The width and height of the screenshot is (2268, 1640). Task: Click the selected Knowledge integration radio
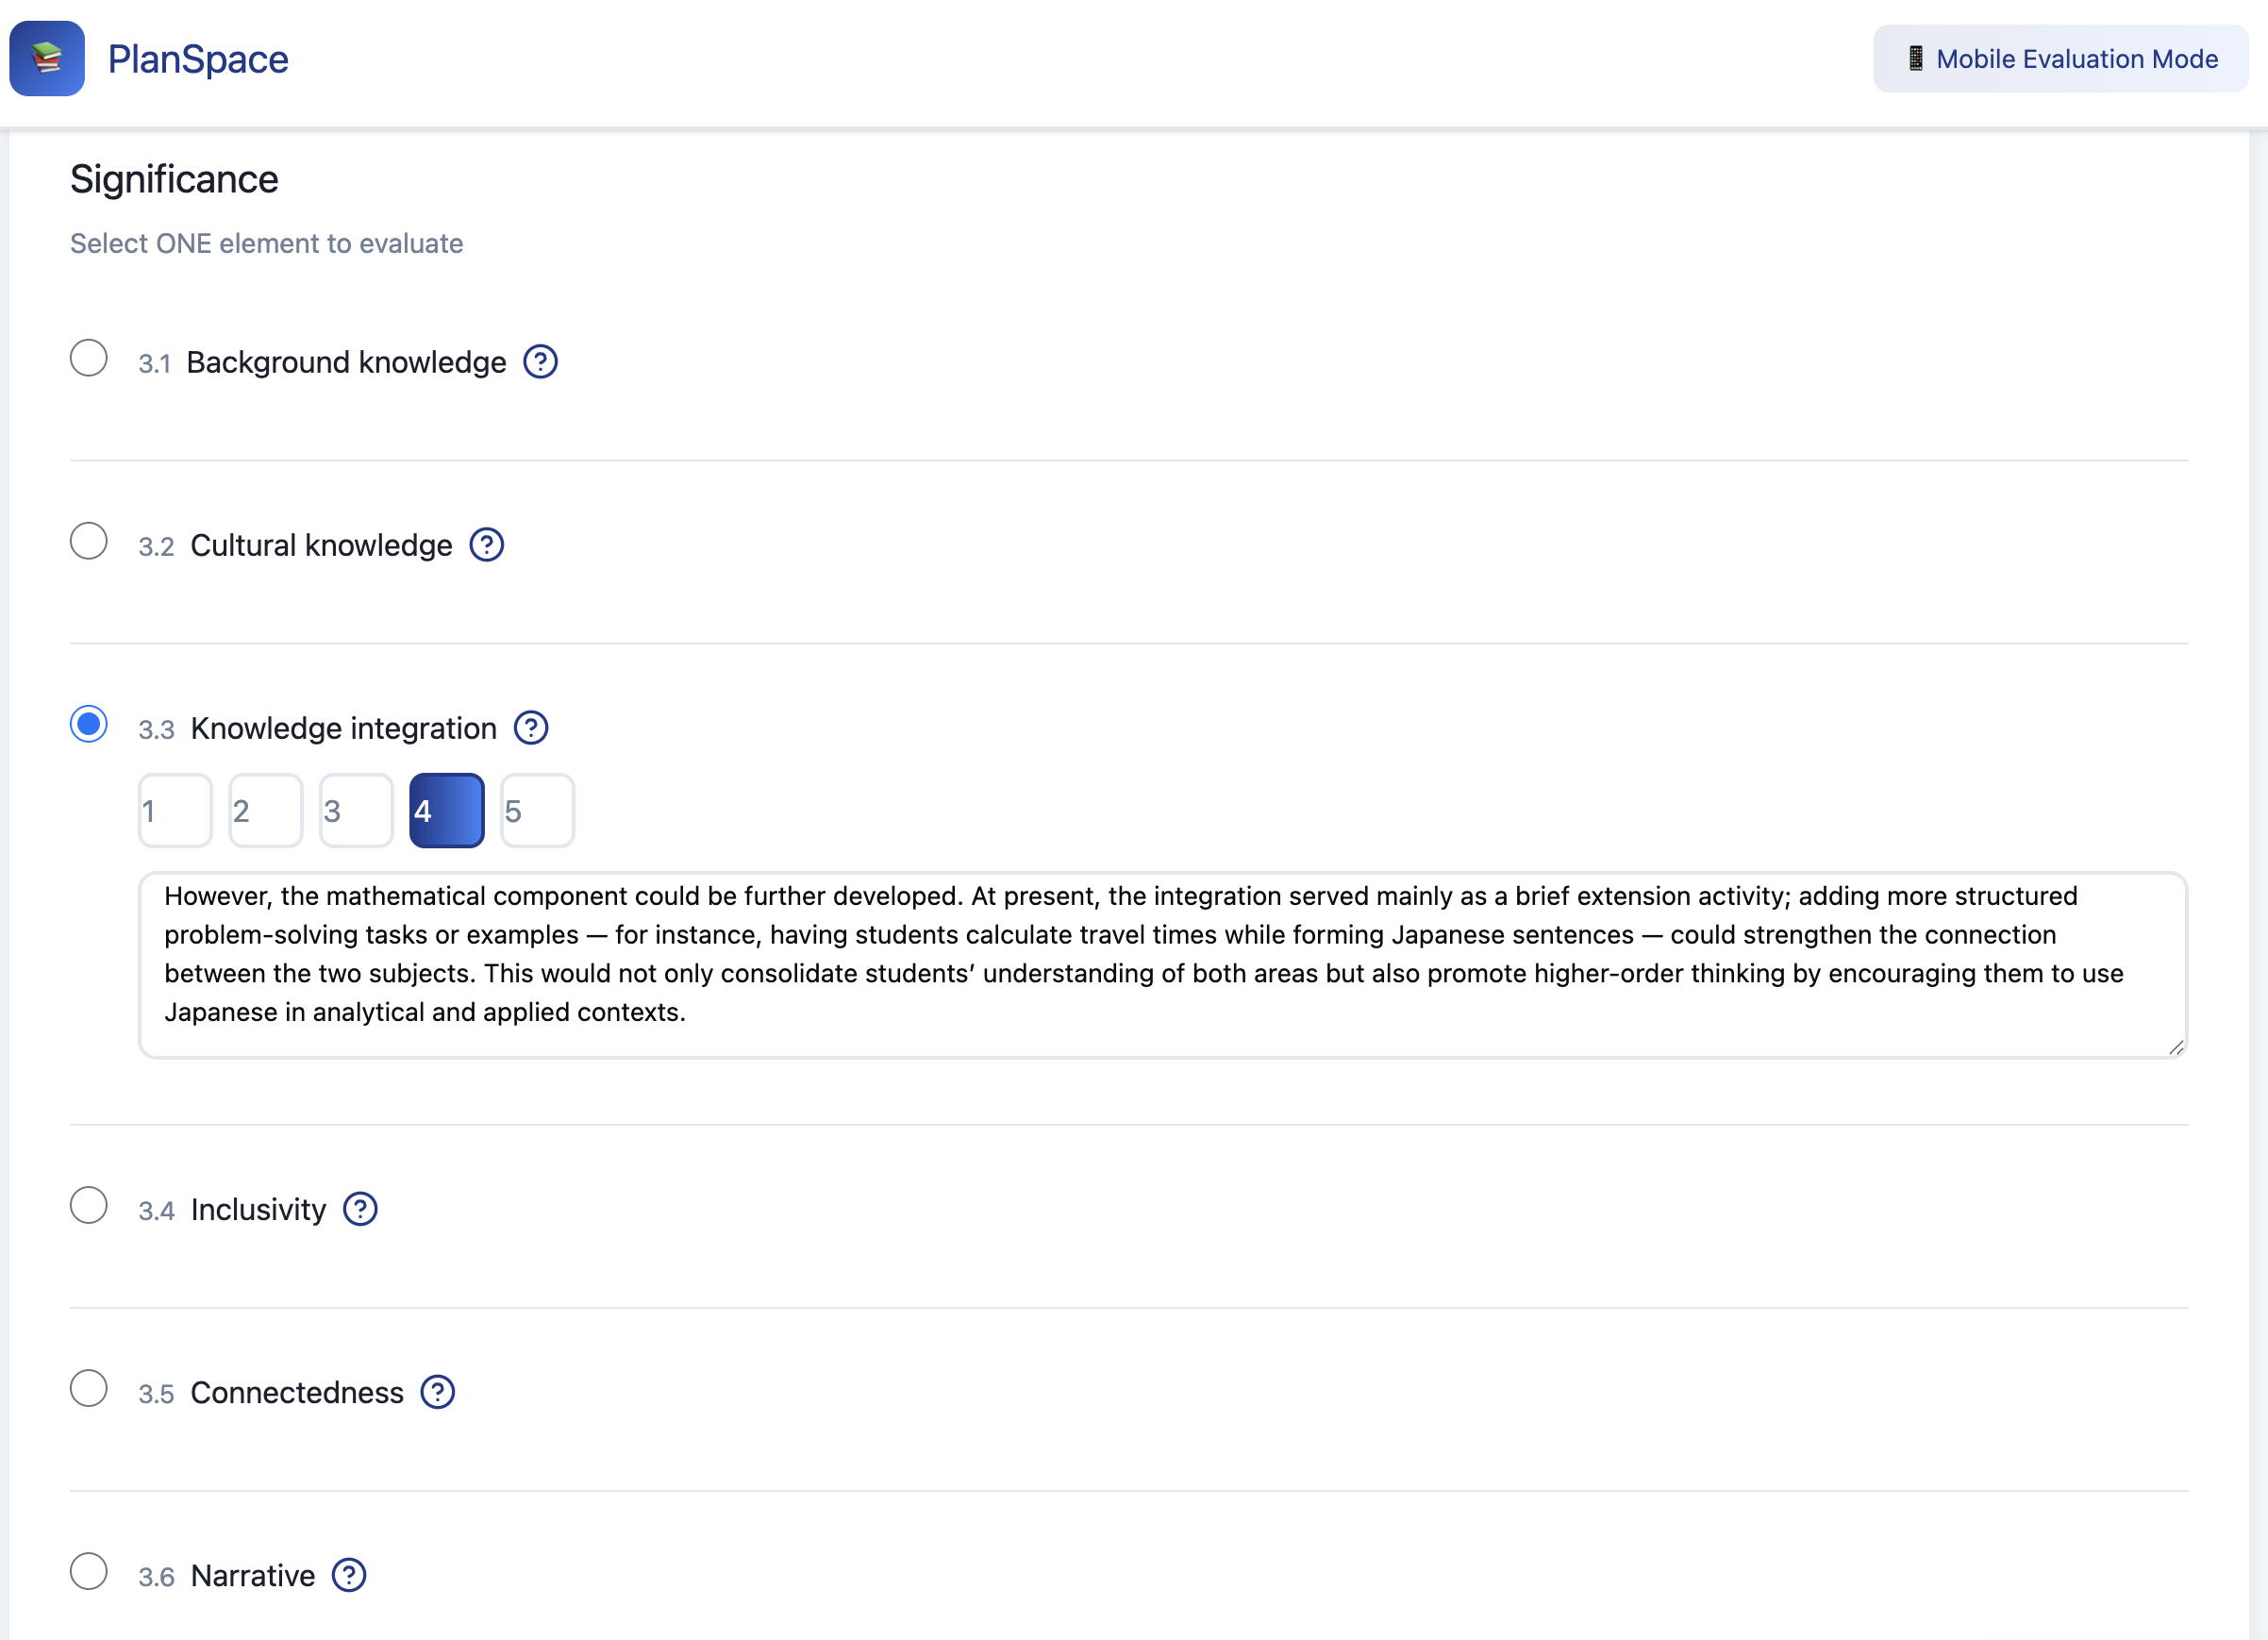89,724
